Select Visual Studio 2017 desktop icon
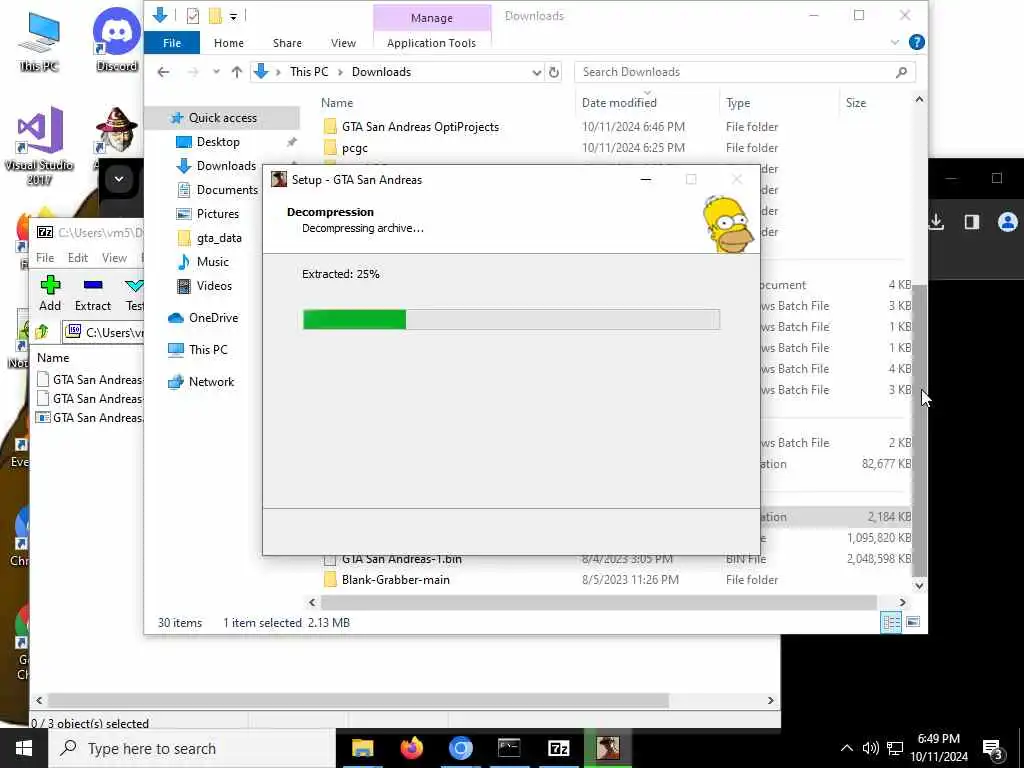The width and height of the screenshot is (1024, 768). (39, 145)
